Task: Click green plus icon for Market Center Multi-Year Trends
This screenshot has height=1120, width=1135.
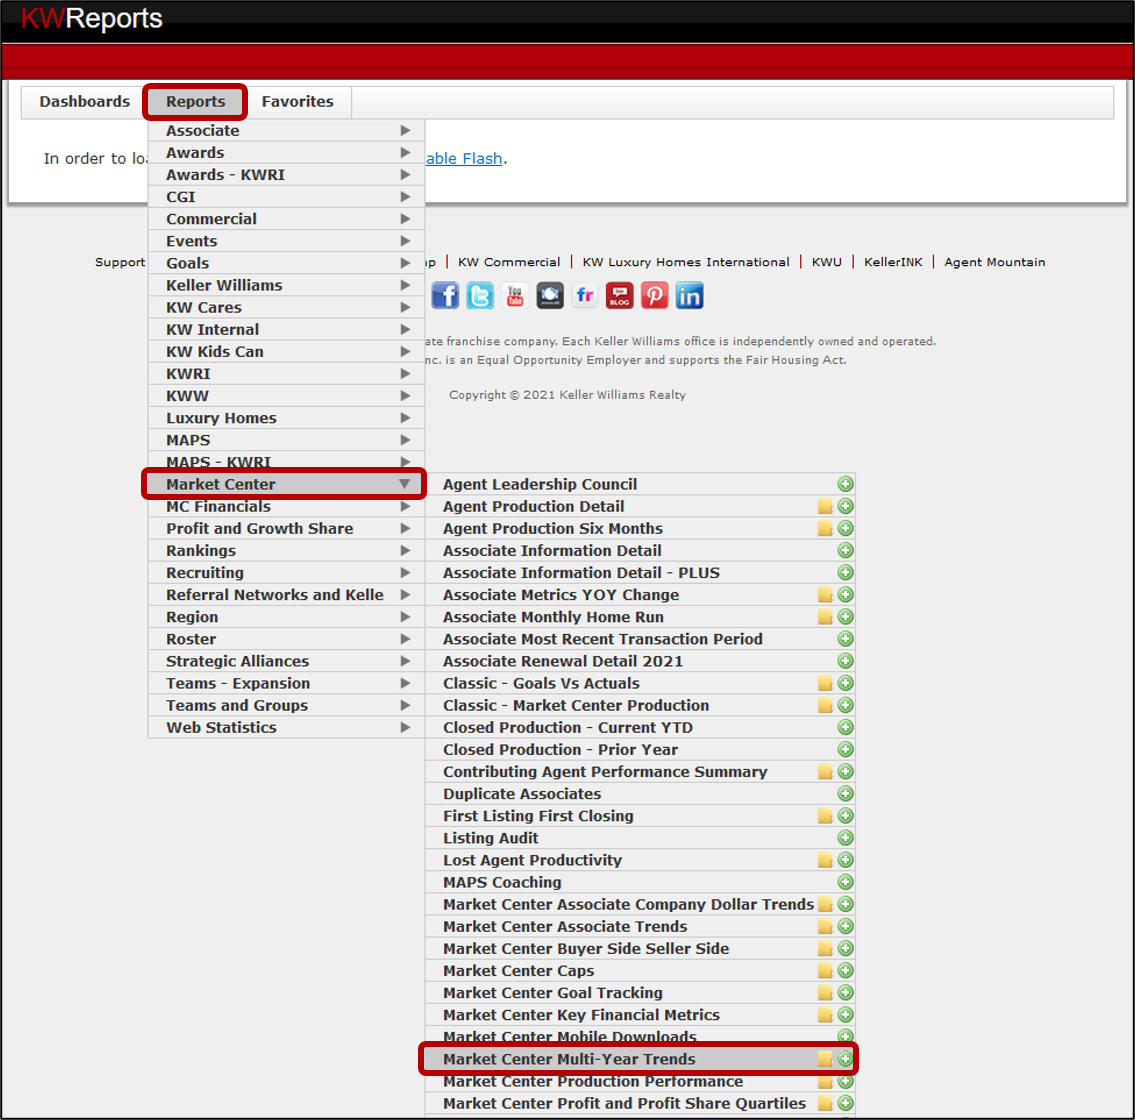Action: click(845, 1059)
